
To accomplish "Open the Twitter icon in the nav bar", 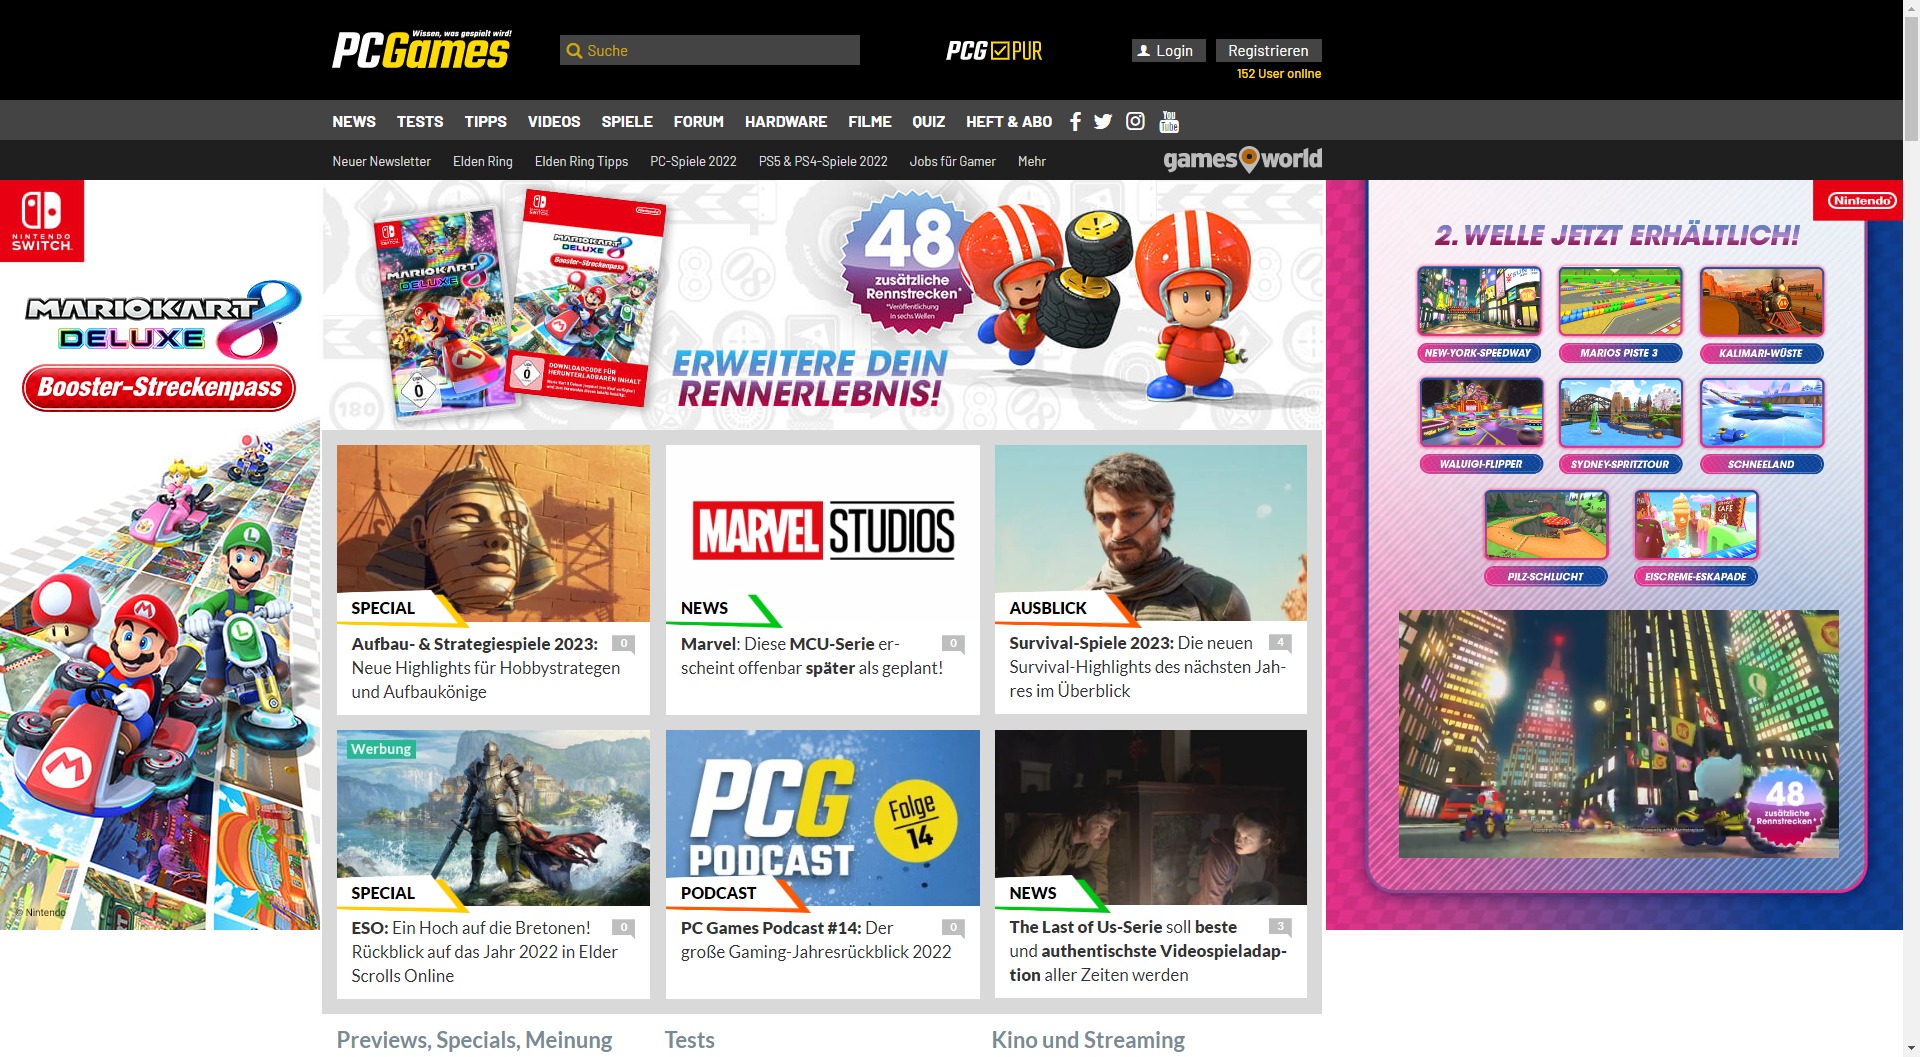I will [x=1103, y=121].
